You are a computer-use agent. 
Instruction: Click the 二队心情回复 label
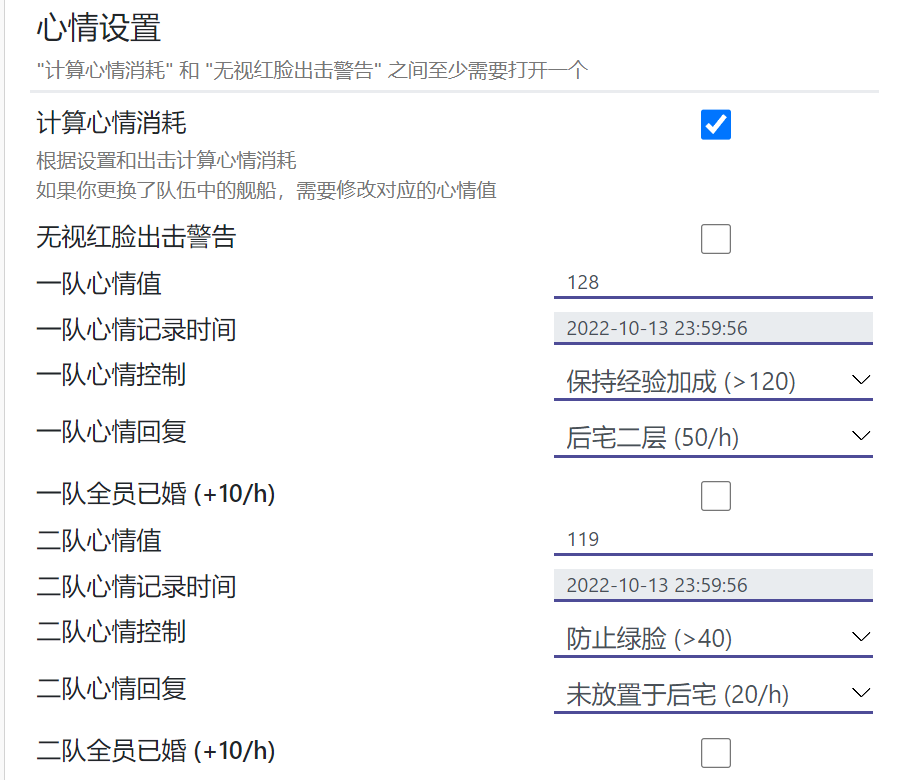[x=111, y=688]
